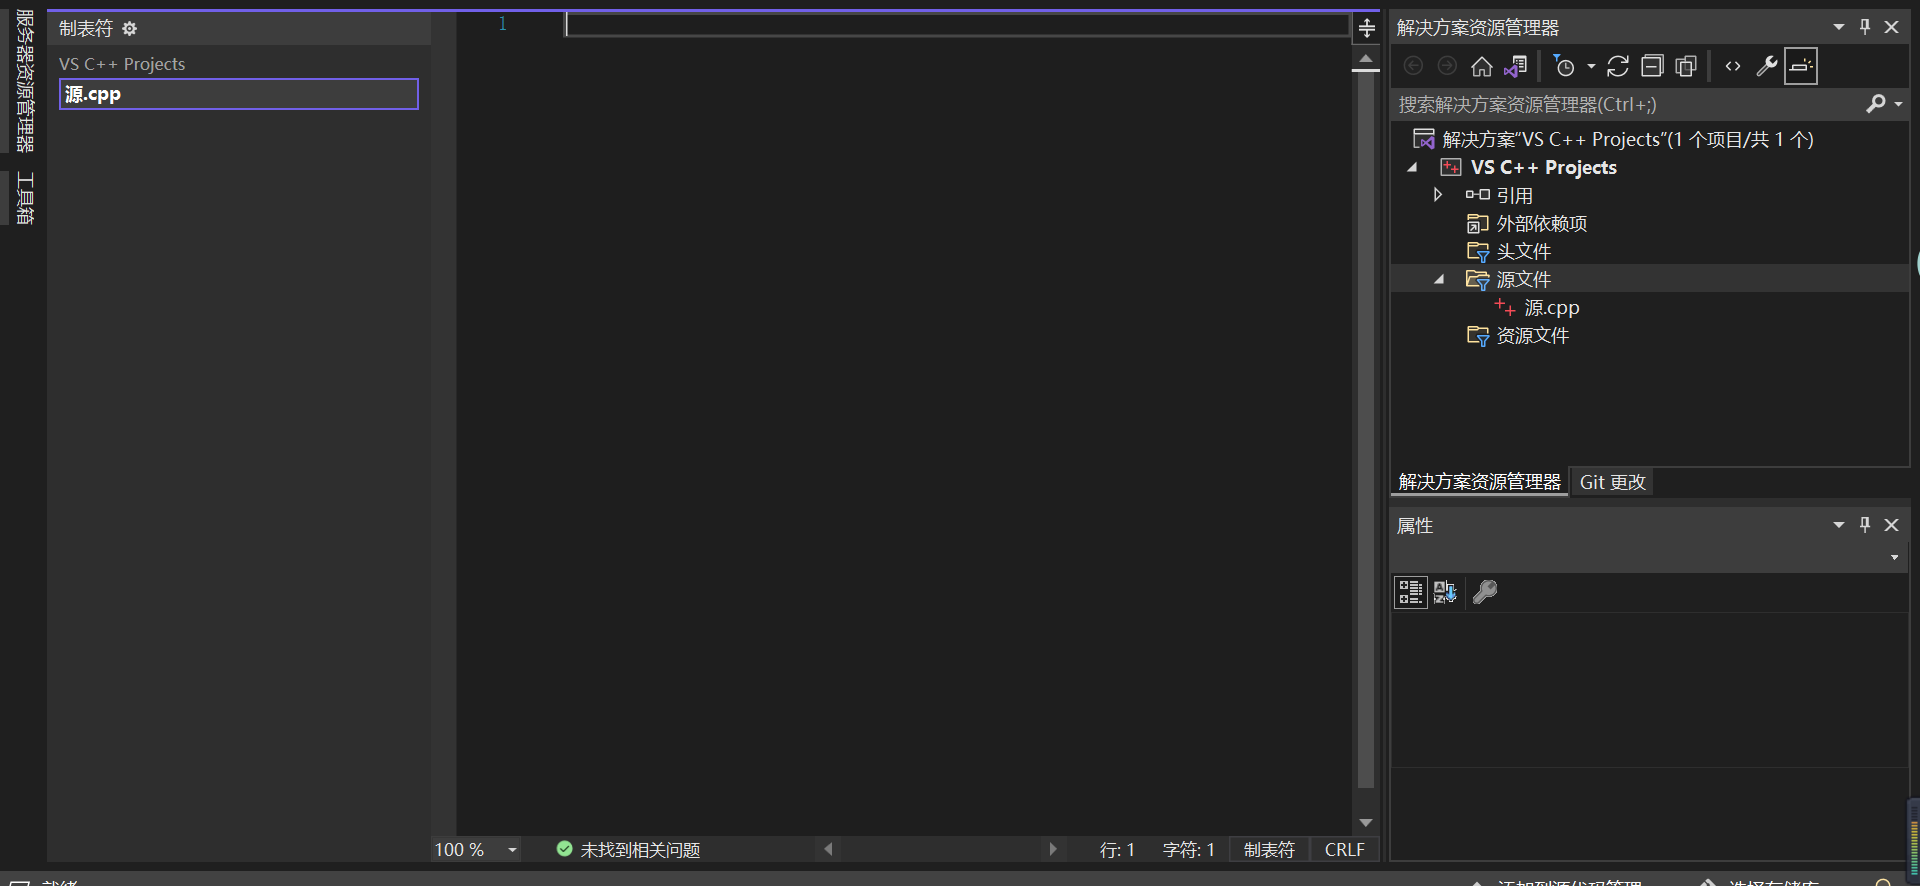Collapse the VS C++ Projects project node
Viewport: 1920px width, 886px height.
1412,168
